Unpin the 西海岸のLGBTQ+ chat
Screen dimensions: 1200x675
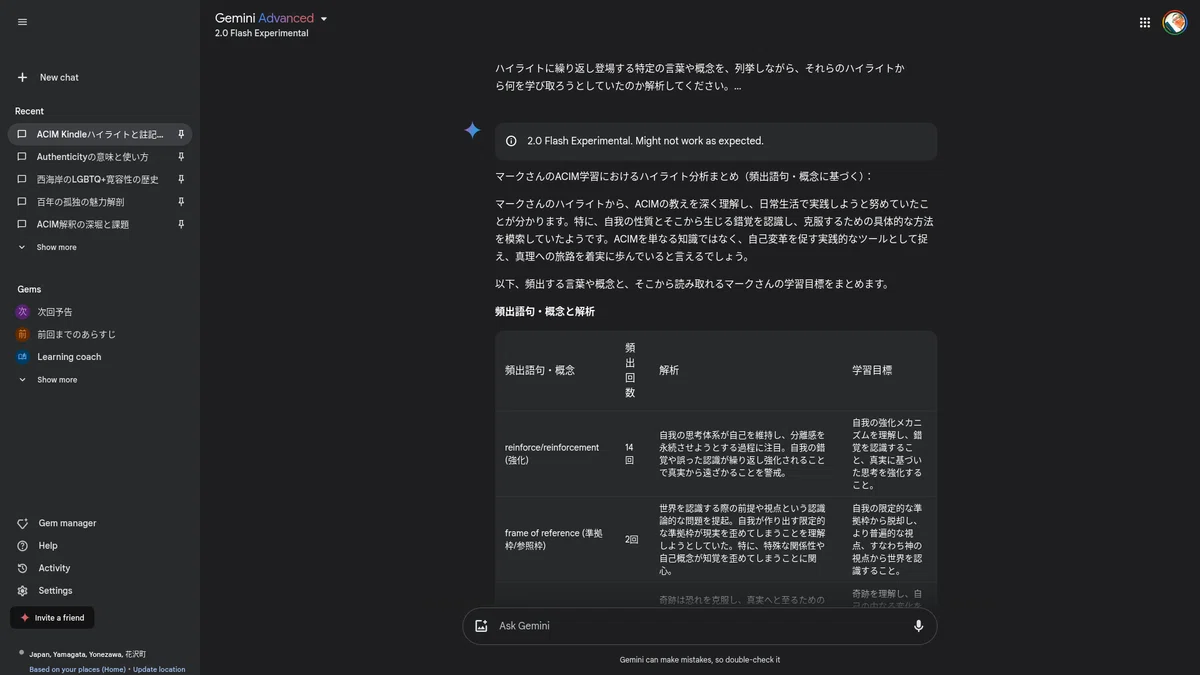coord(181,179)
